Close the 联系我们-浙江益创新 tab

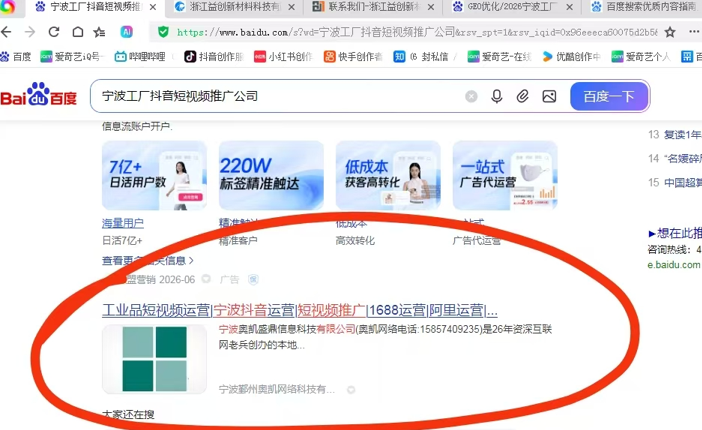431,7
